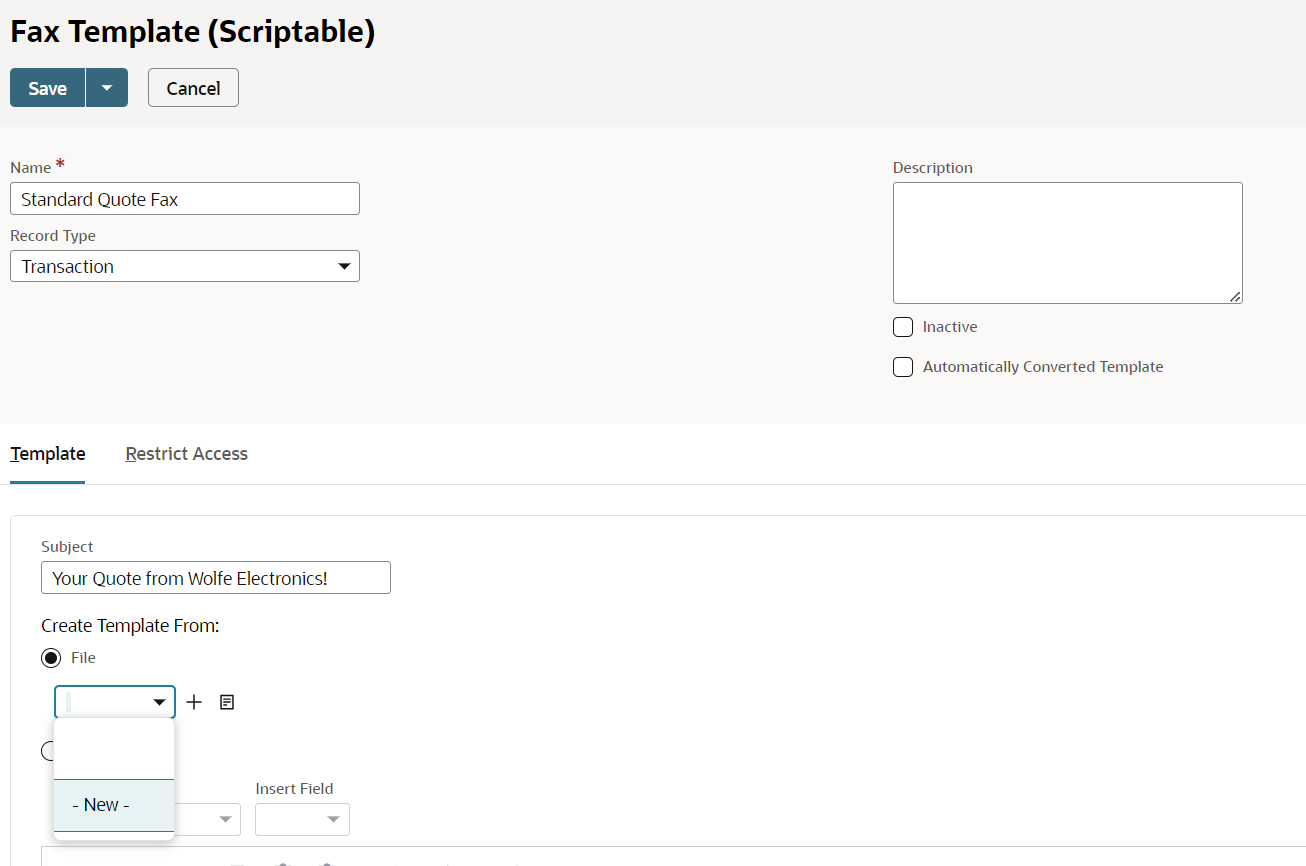Click the 'Fax Template (Scriptable)' page title

click(192, 31)
